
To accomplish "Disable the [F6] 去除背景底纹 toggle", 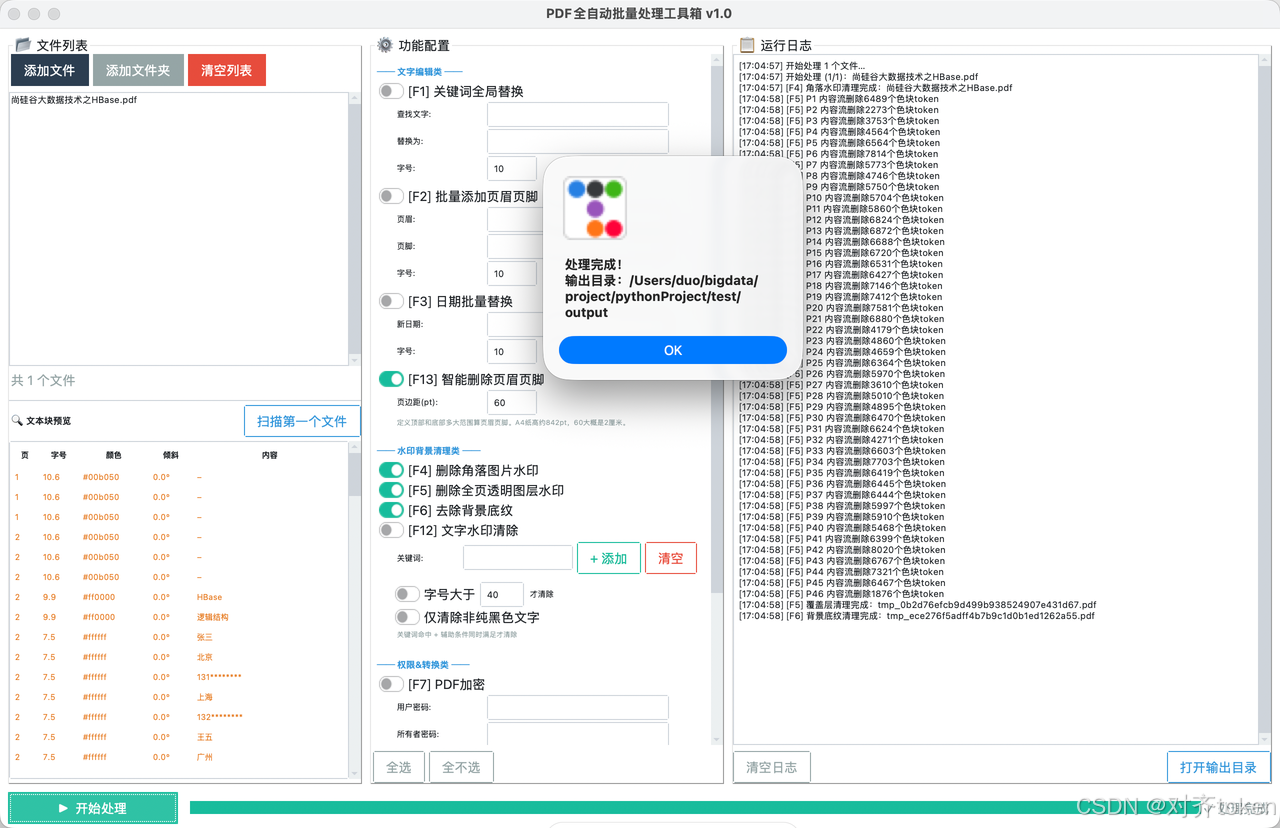I will tap(391, 510).
